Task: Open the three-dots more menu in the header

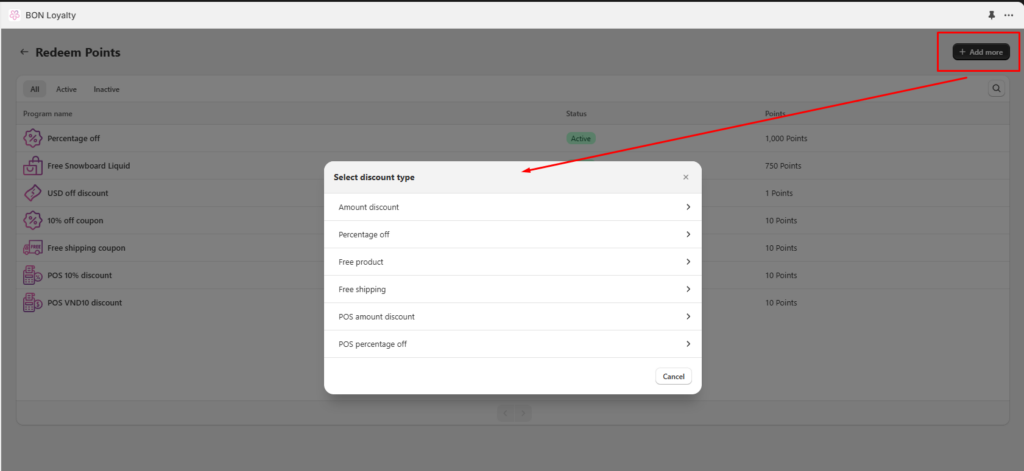Action: [1009, 15]
